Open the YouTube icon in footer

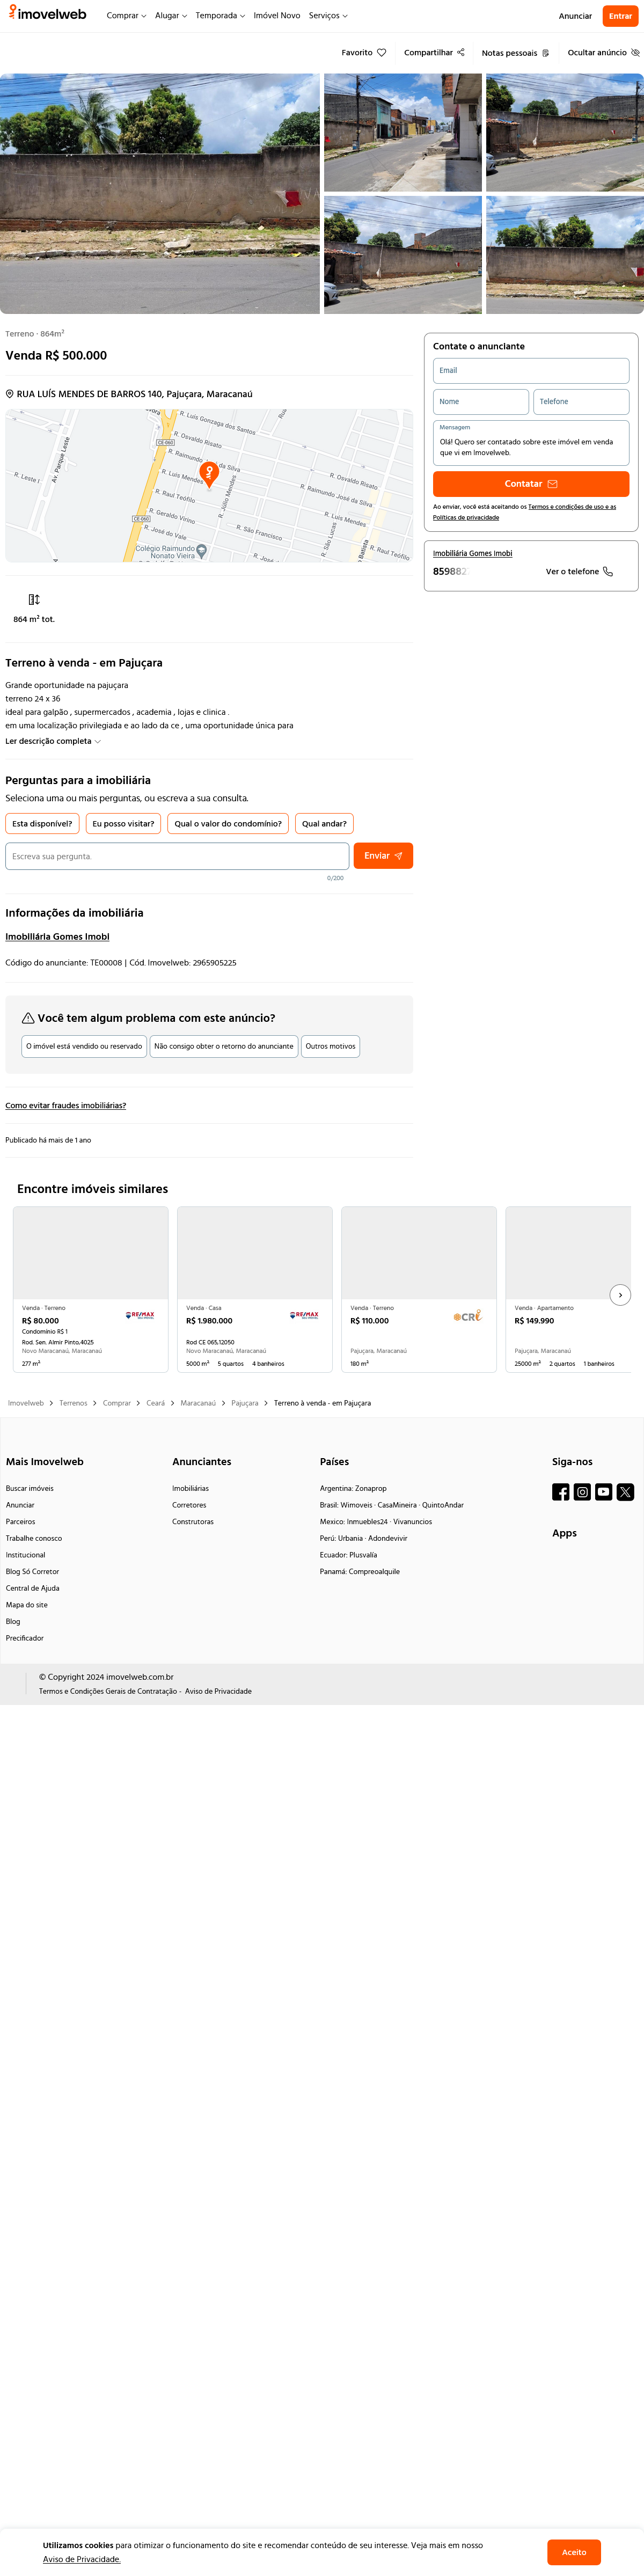tap(604, 1492)
